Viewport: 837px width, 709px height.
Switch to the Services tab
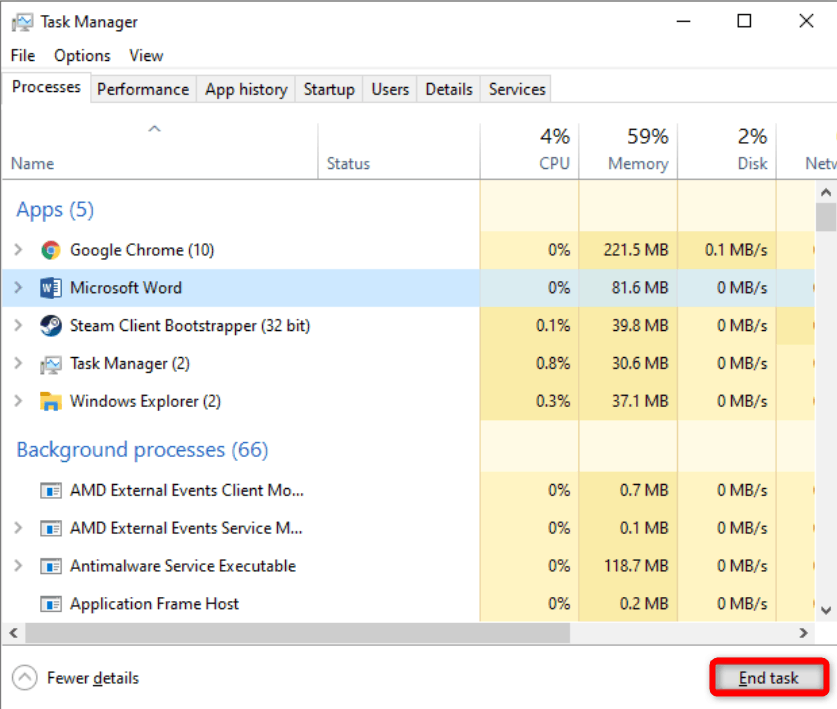[x=517, y=89]
